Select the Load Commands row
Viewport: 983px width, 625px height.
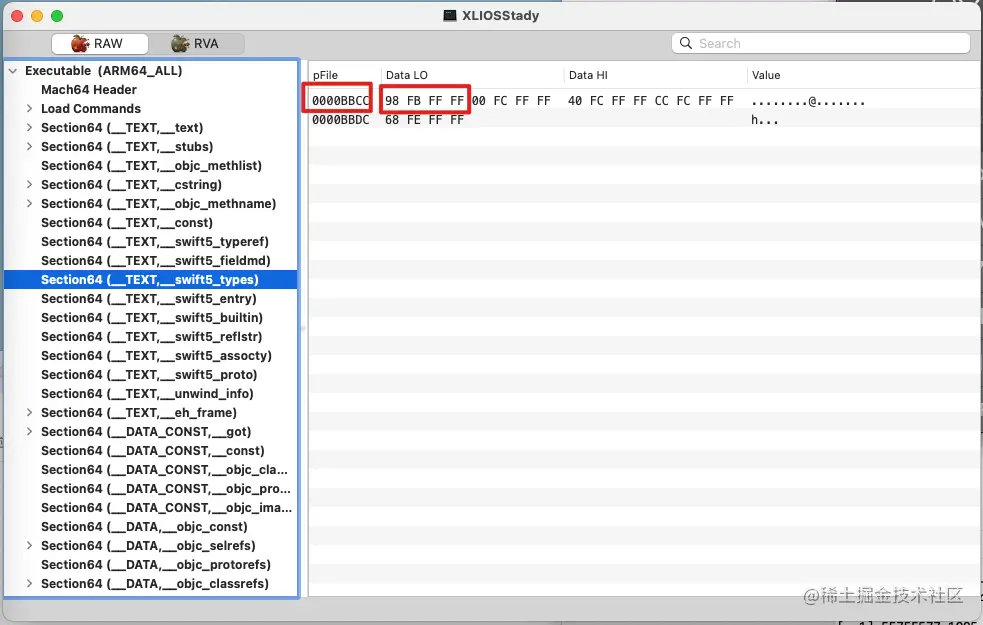151,108
